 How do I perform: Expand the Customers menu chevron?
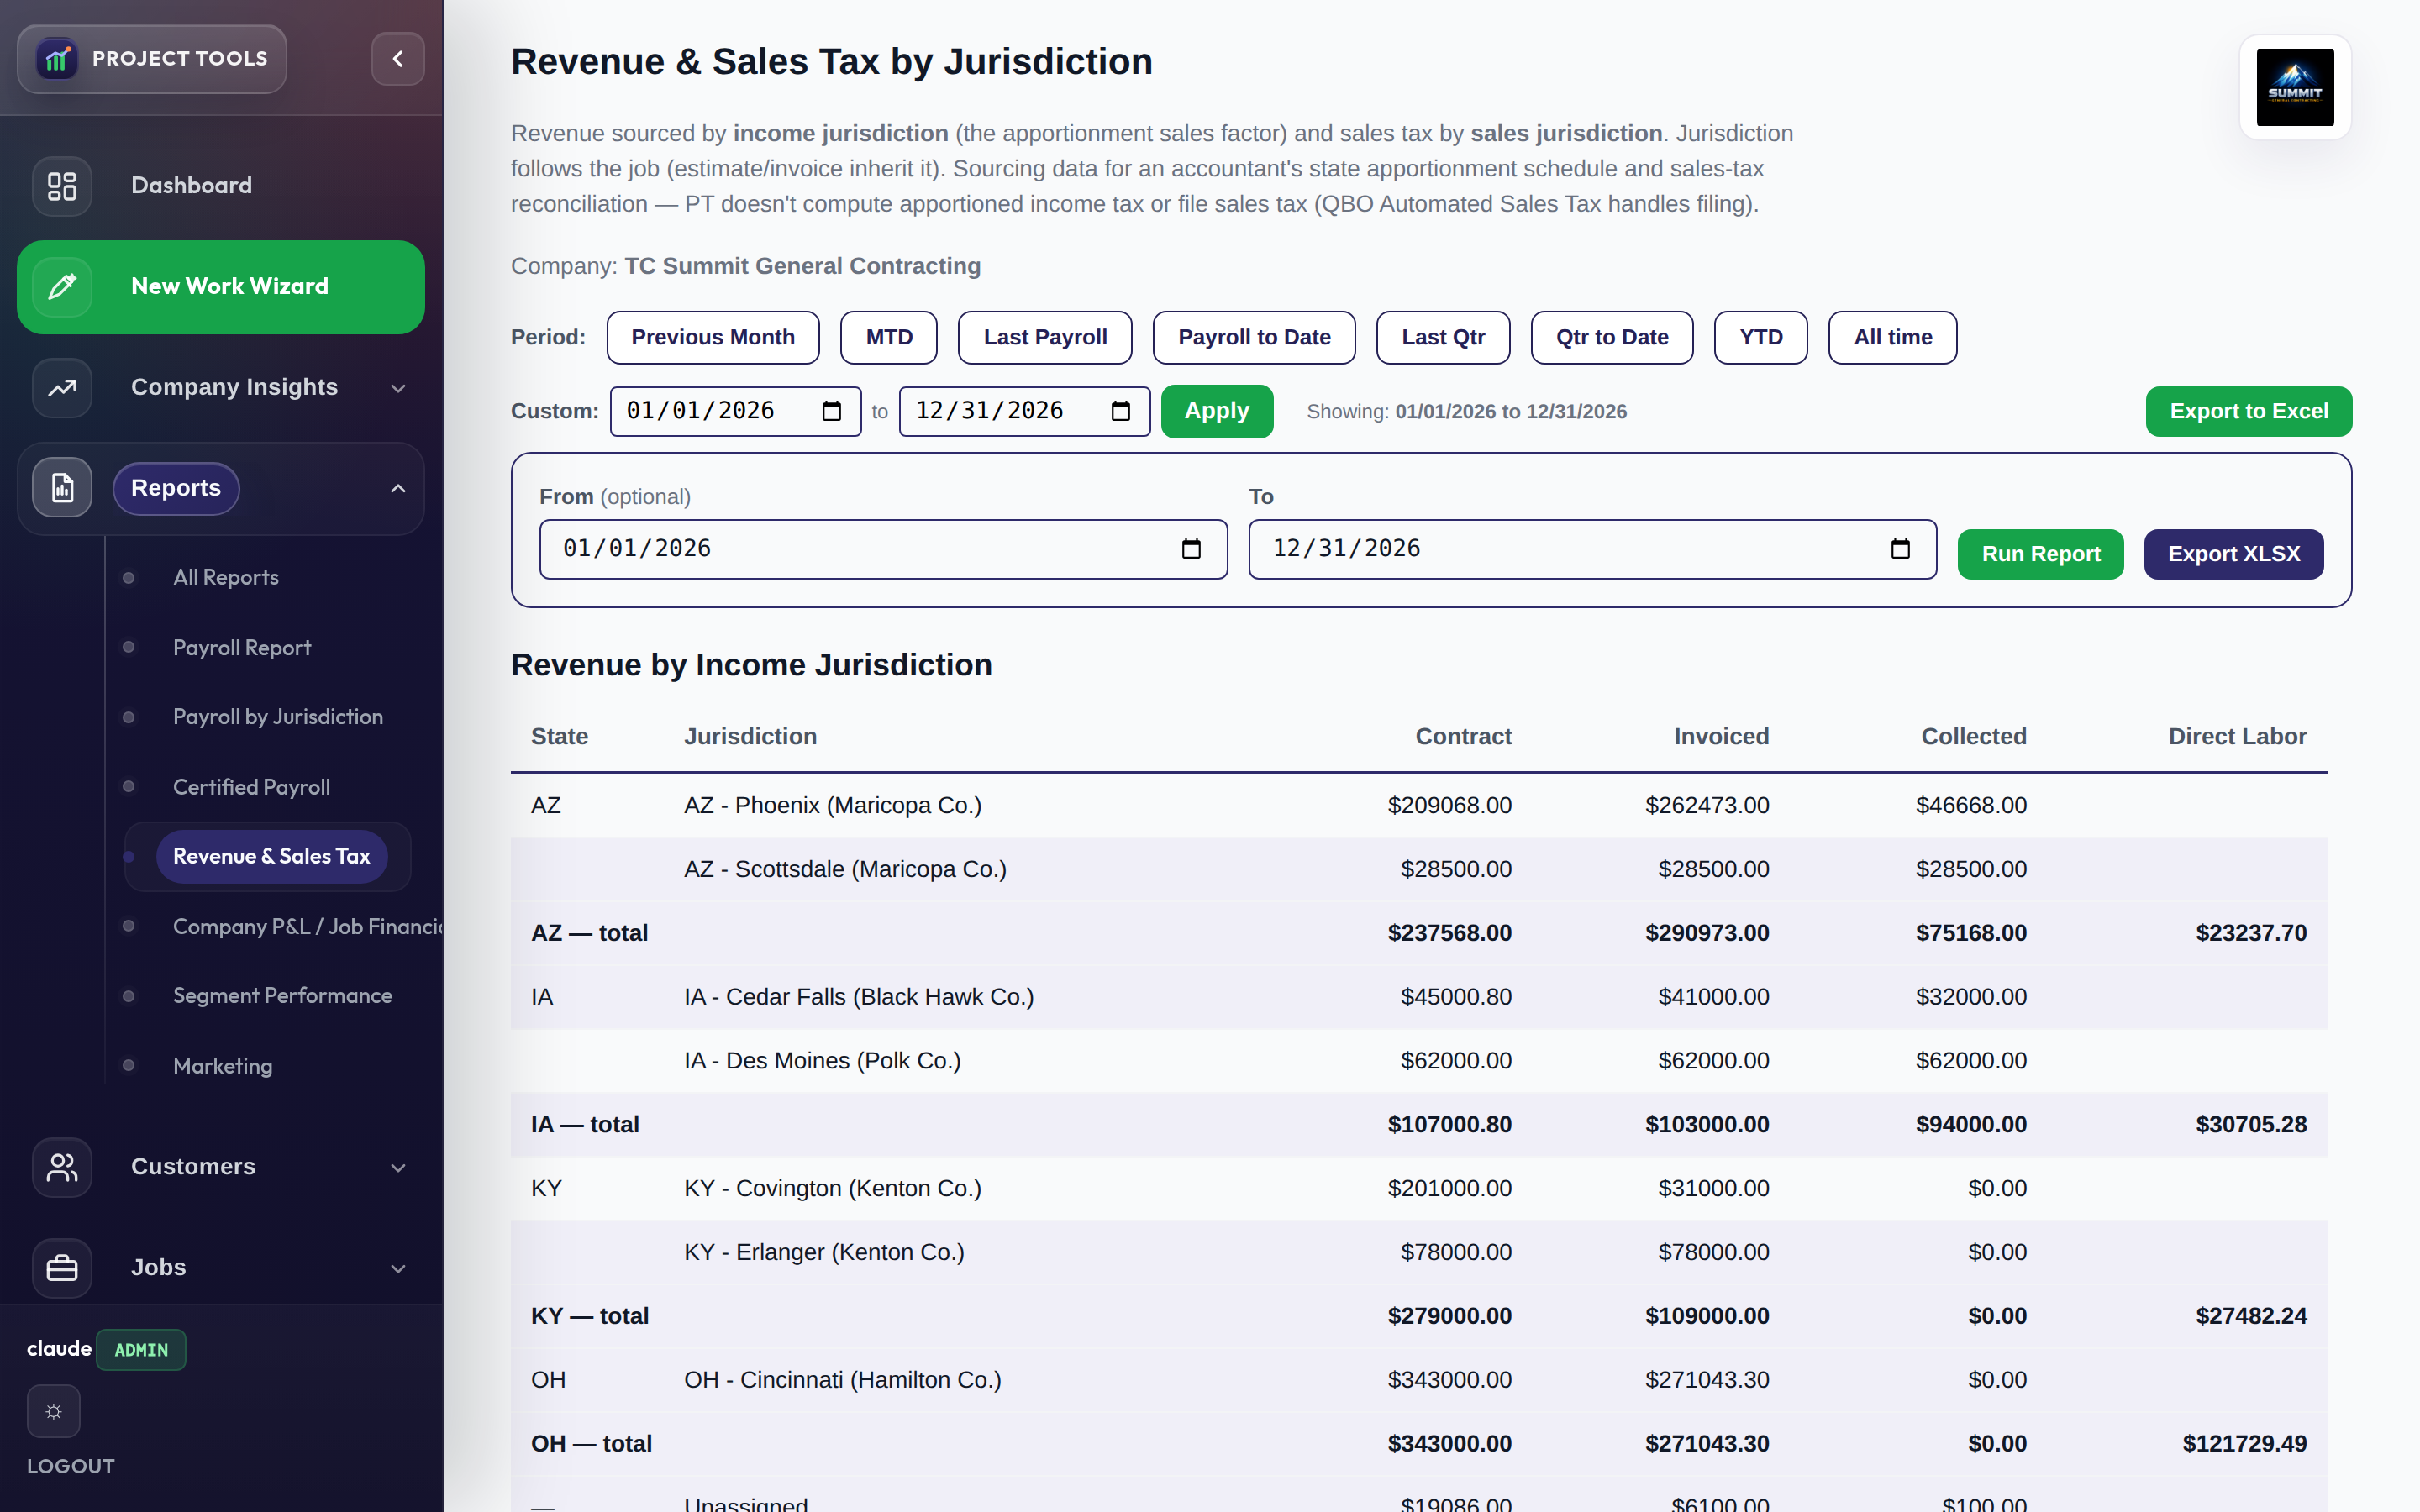click(x=398, y=1167)
